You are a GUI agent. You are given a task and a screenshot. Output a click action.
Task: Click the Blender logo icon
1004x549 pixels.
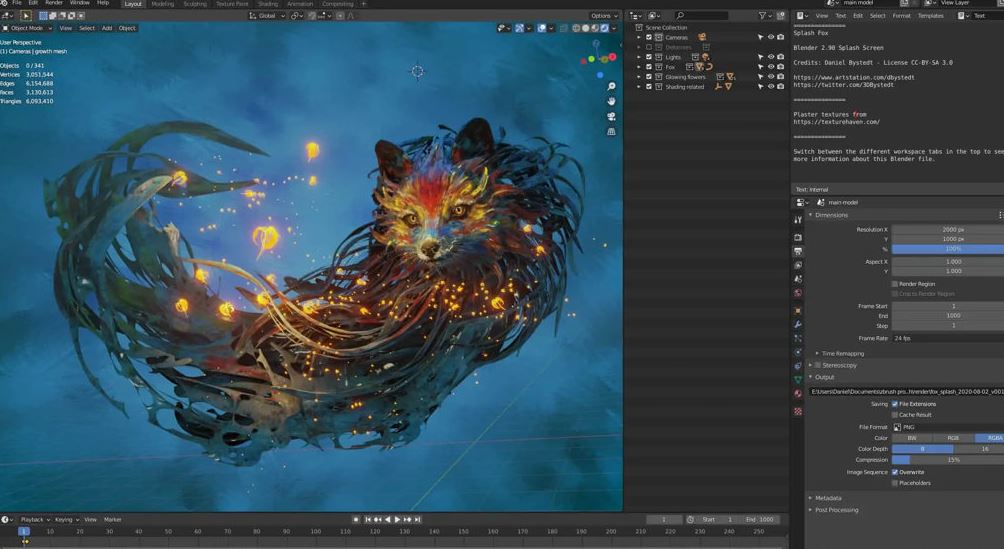[x=3, y=3]
